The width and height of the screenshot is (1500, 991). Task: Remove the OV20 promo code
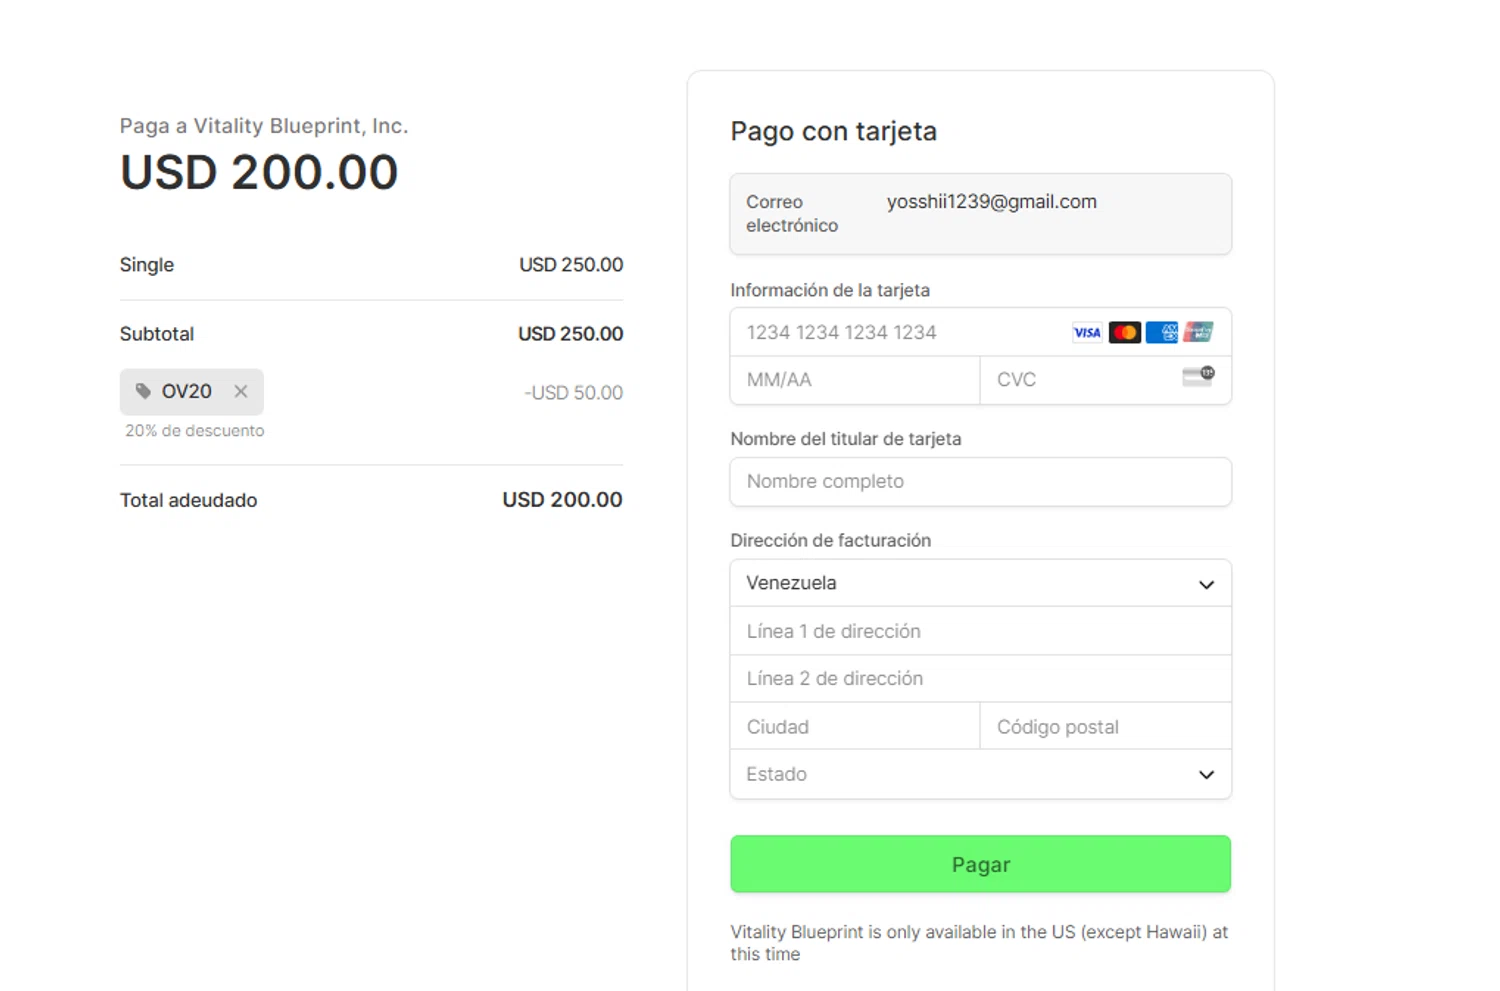coord(241,392)
